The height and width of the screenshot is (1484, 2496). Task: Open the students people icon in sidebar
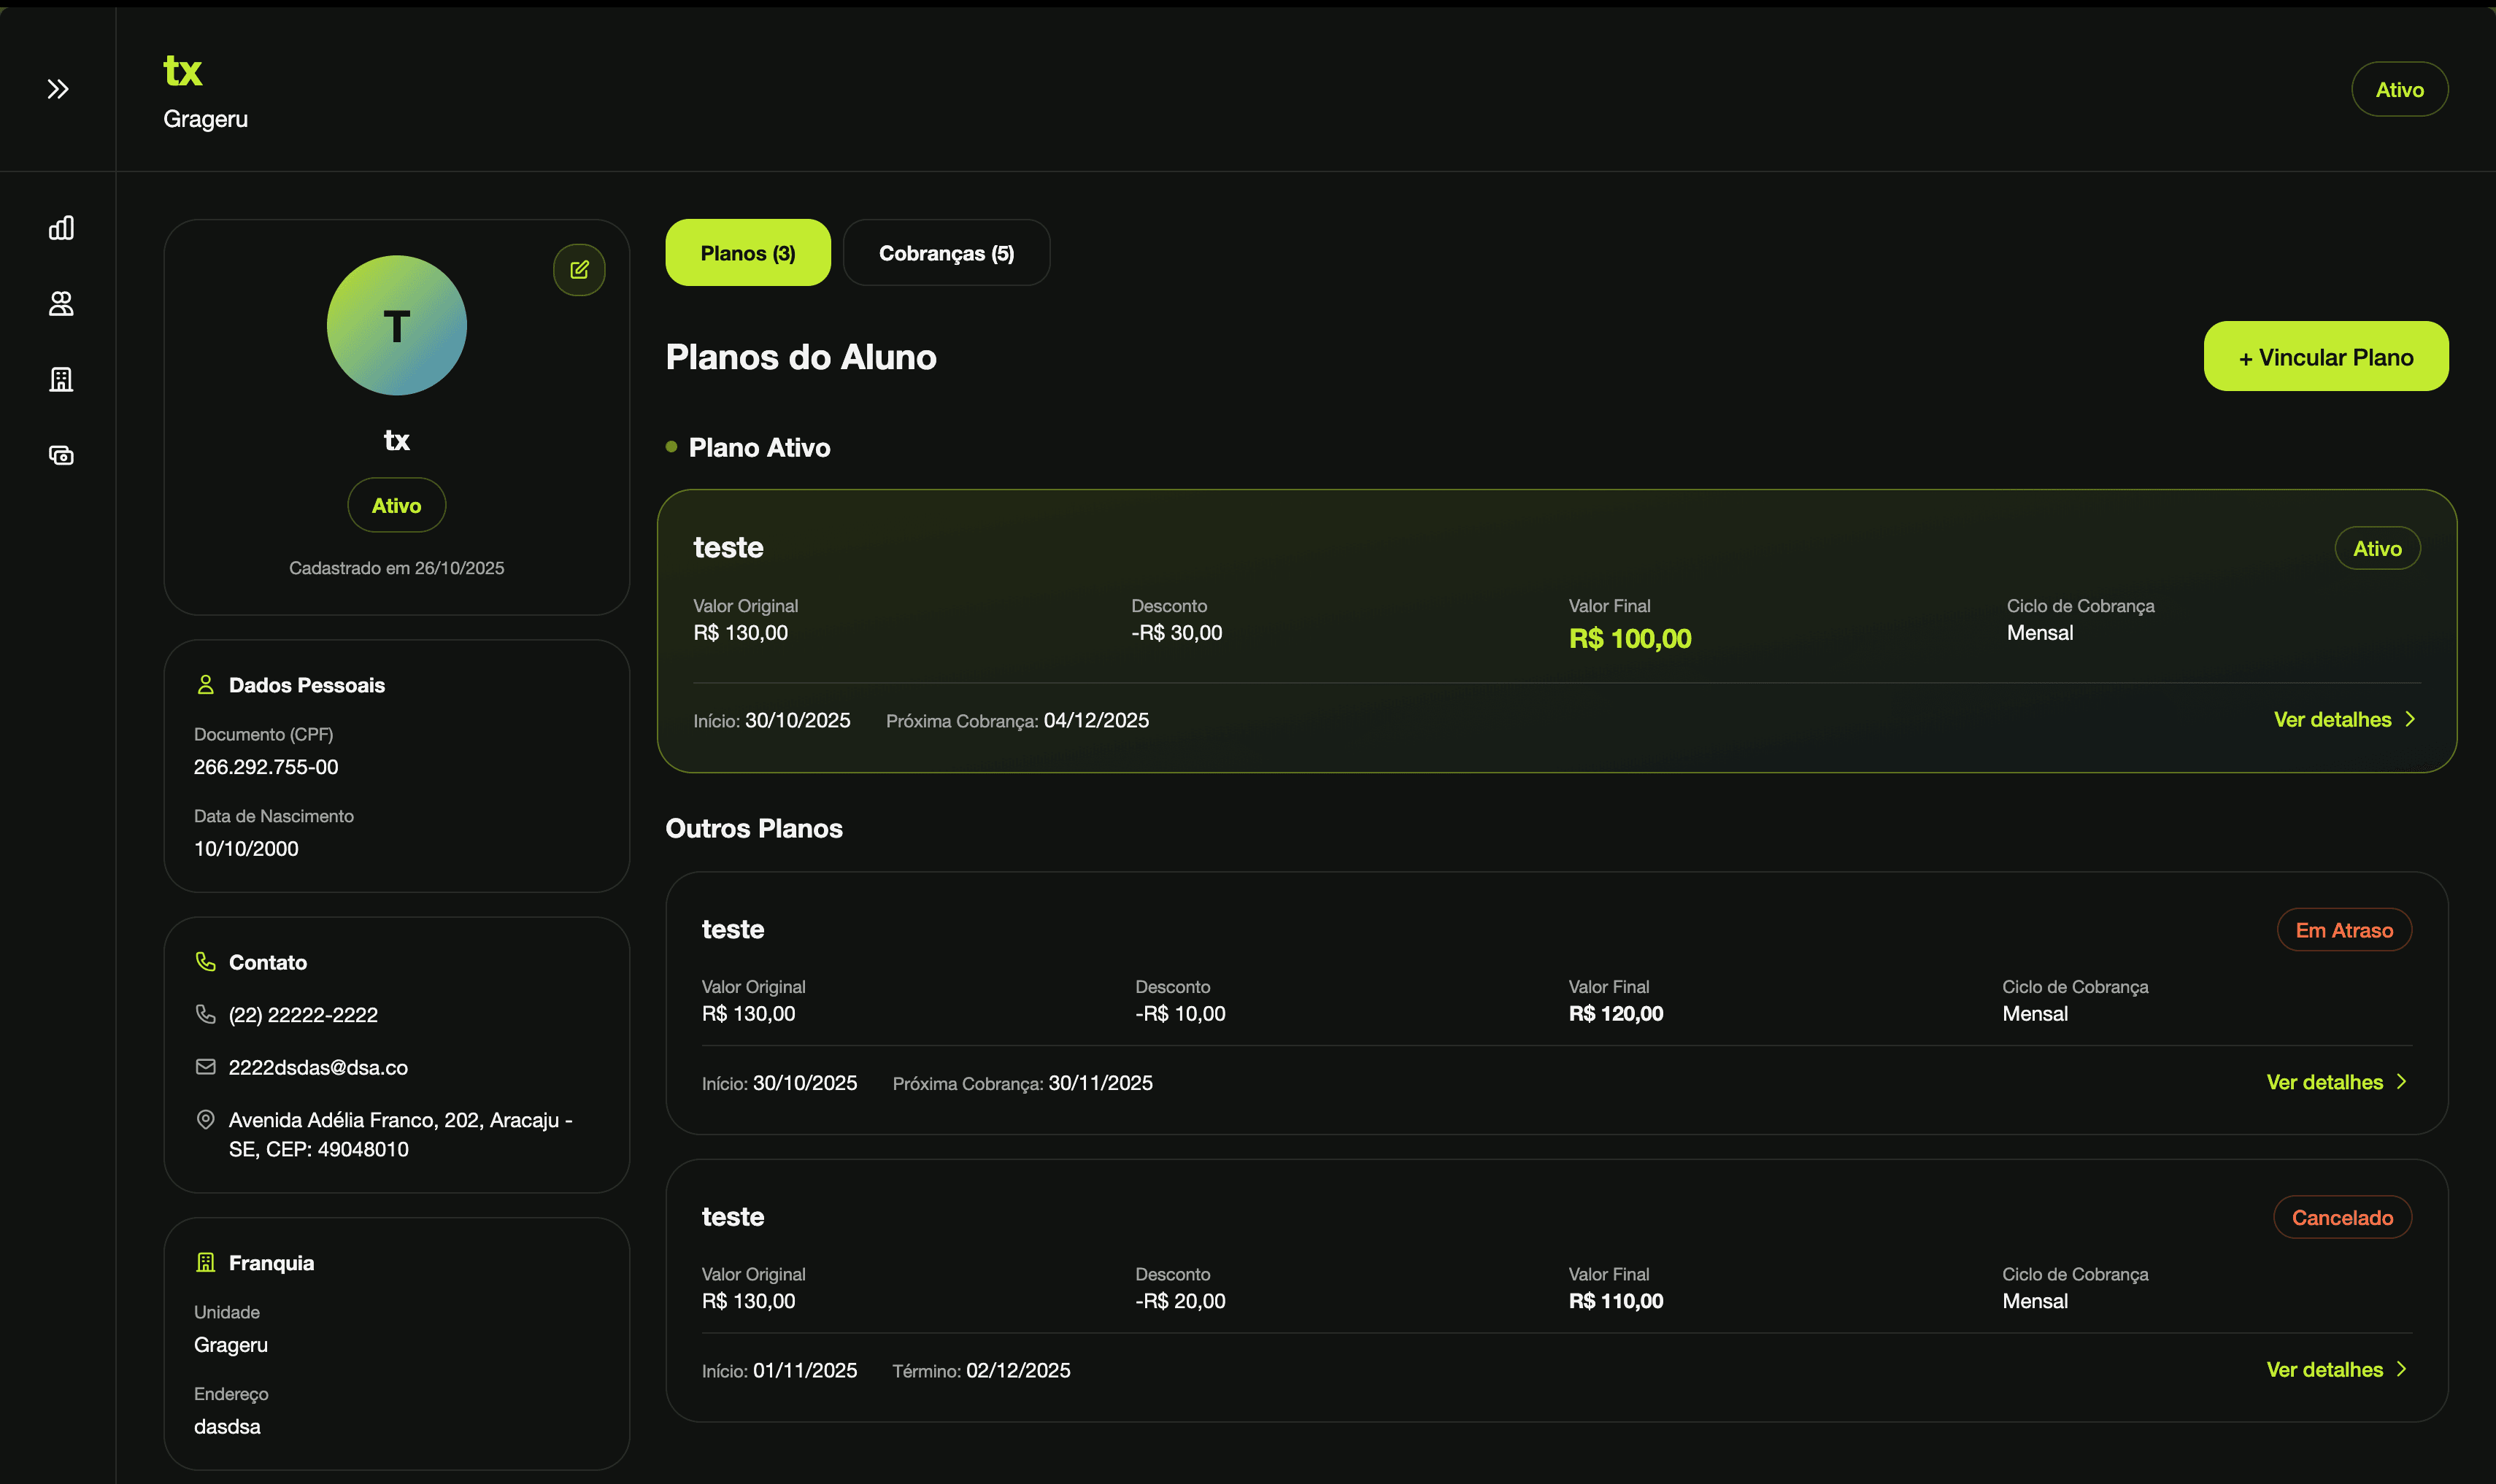pos(61,304)
